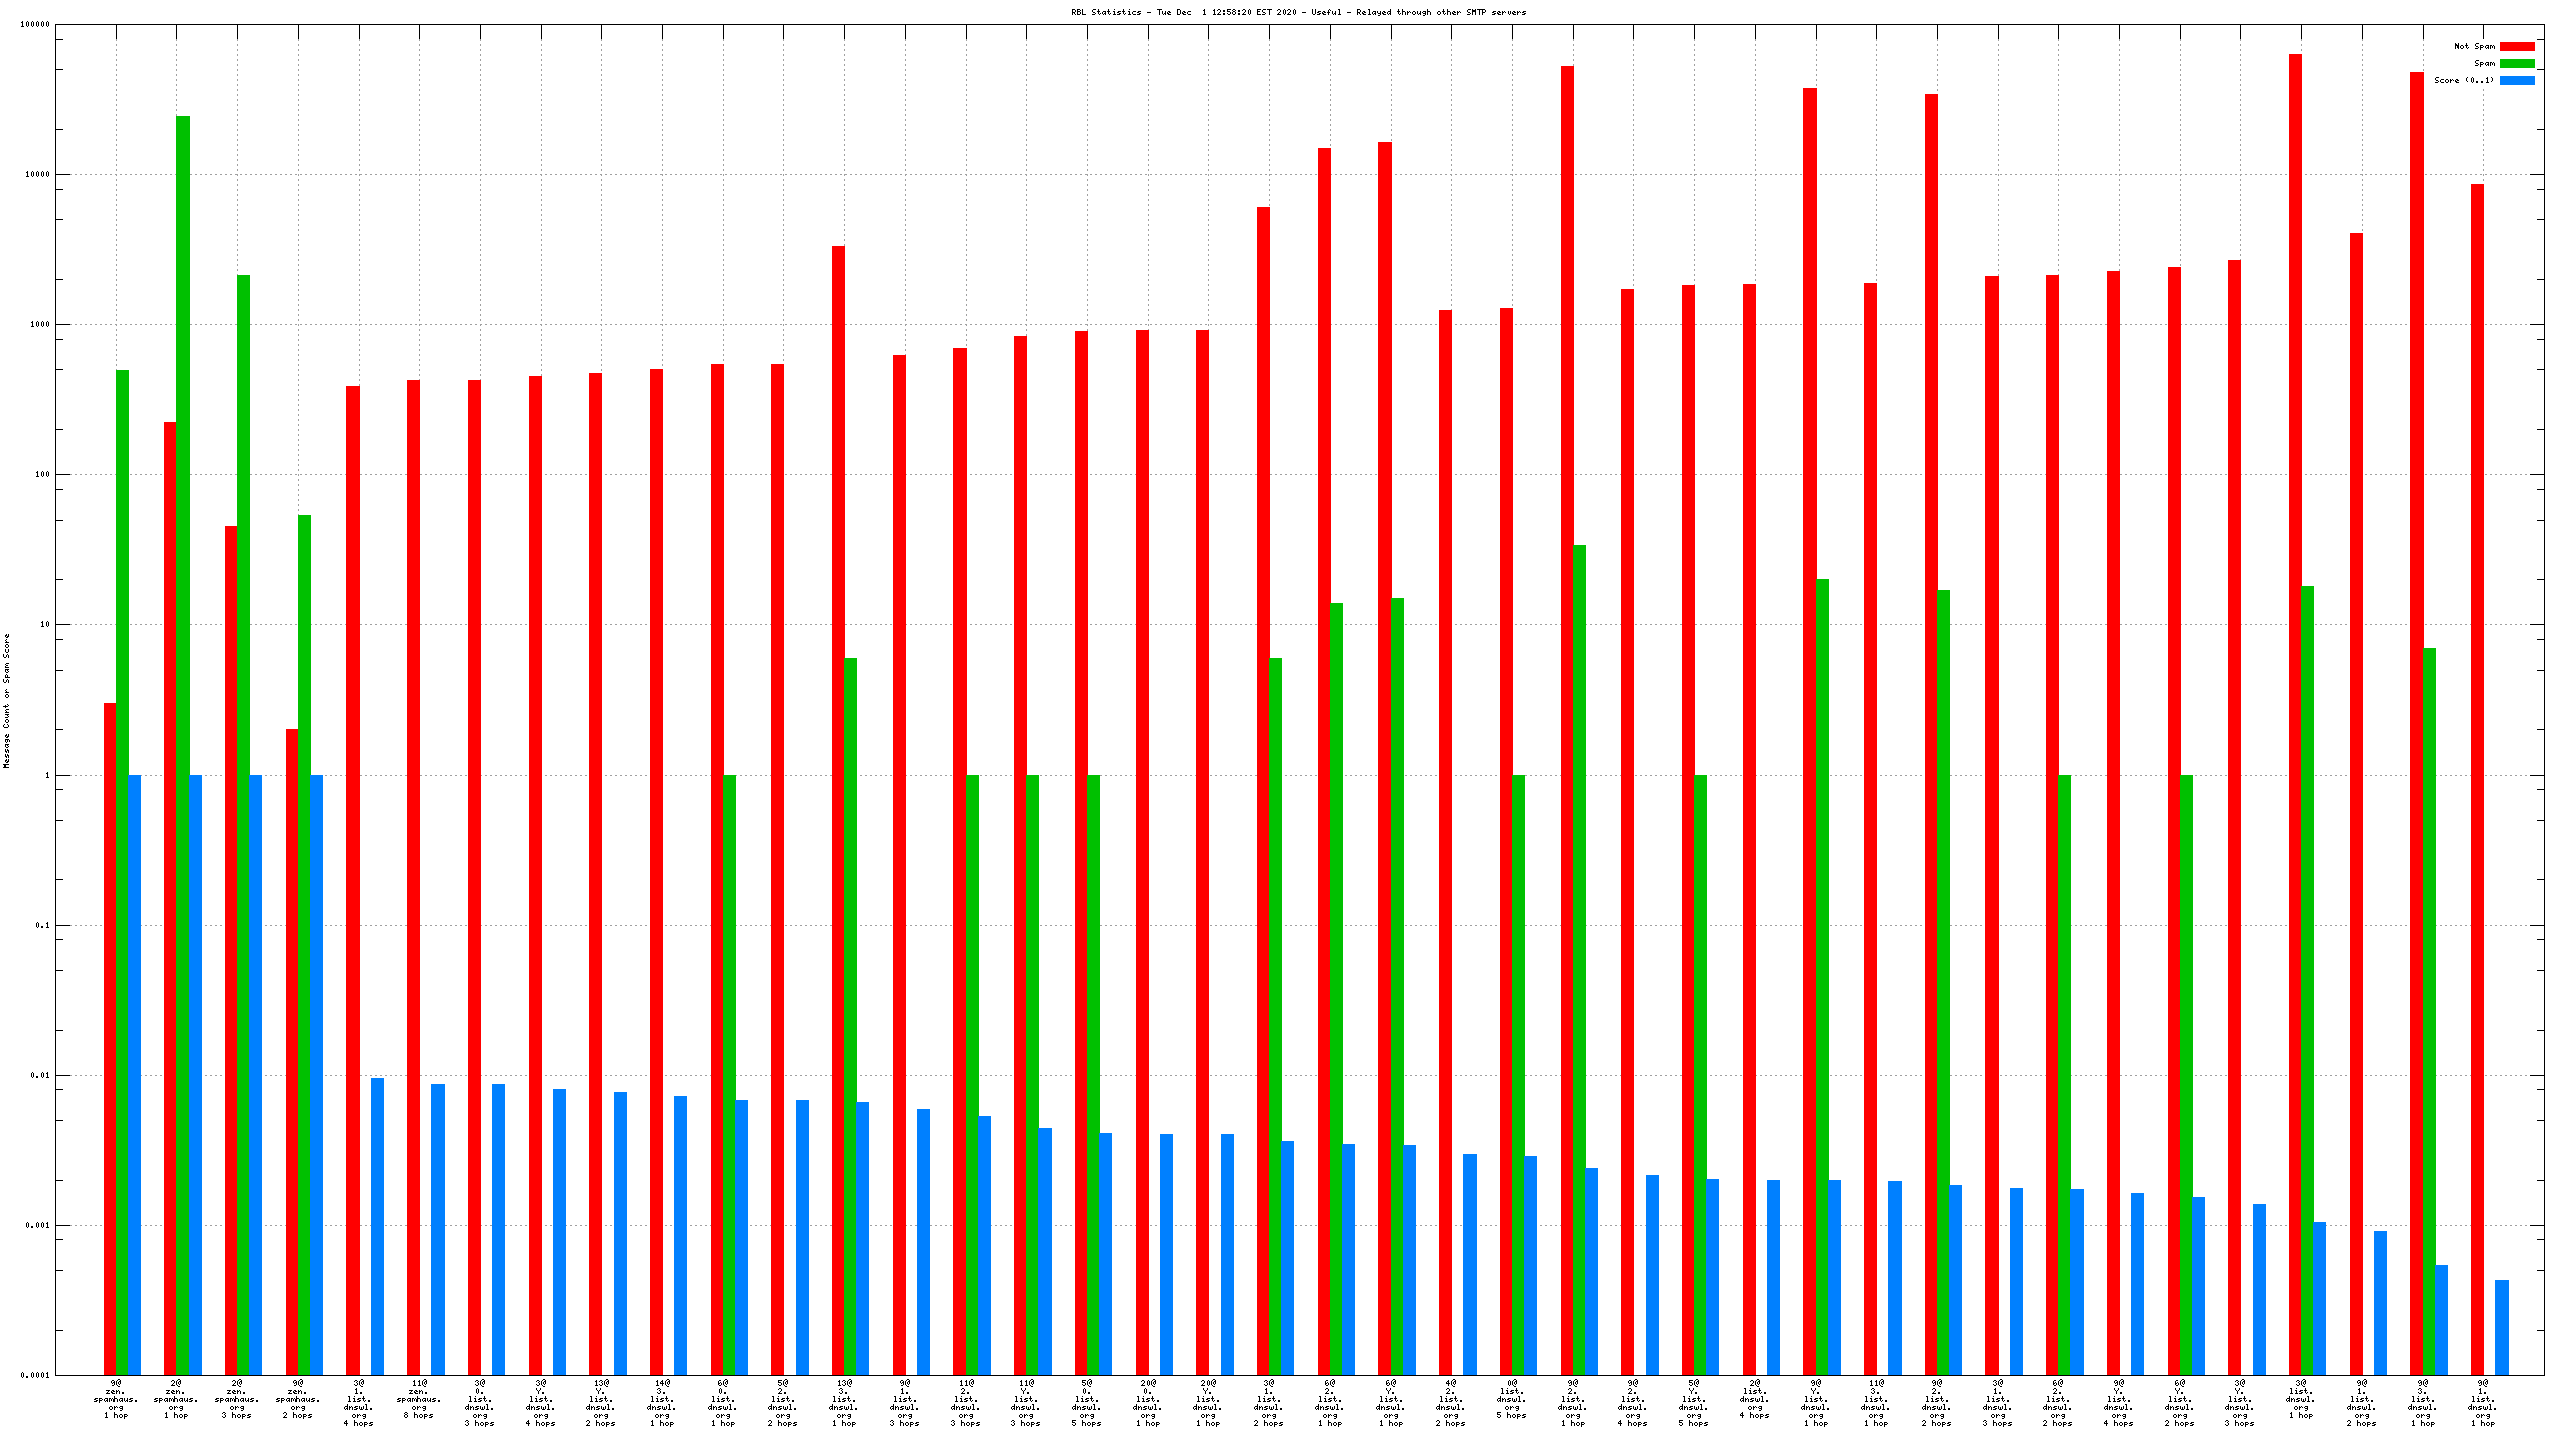Screen dimensions: 2560x1440
Task: Click the RBL Statistics chart title
Action: point(1298,12)
